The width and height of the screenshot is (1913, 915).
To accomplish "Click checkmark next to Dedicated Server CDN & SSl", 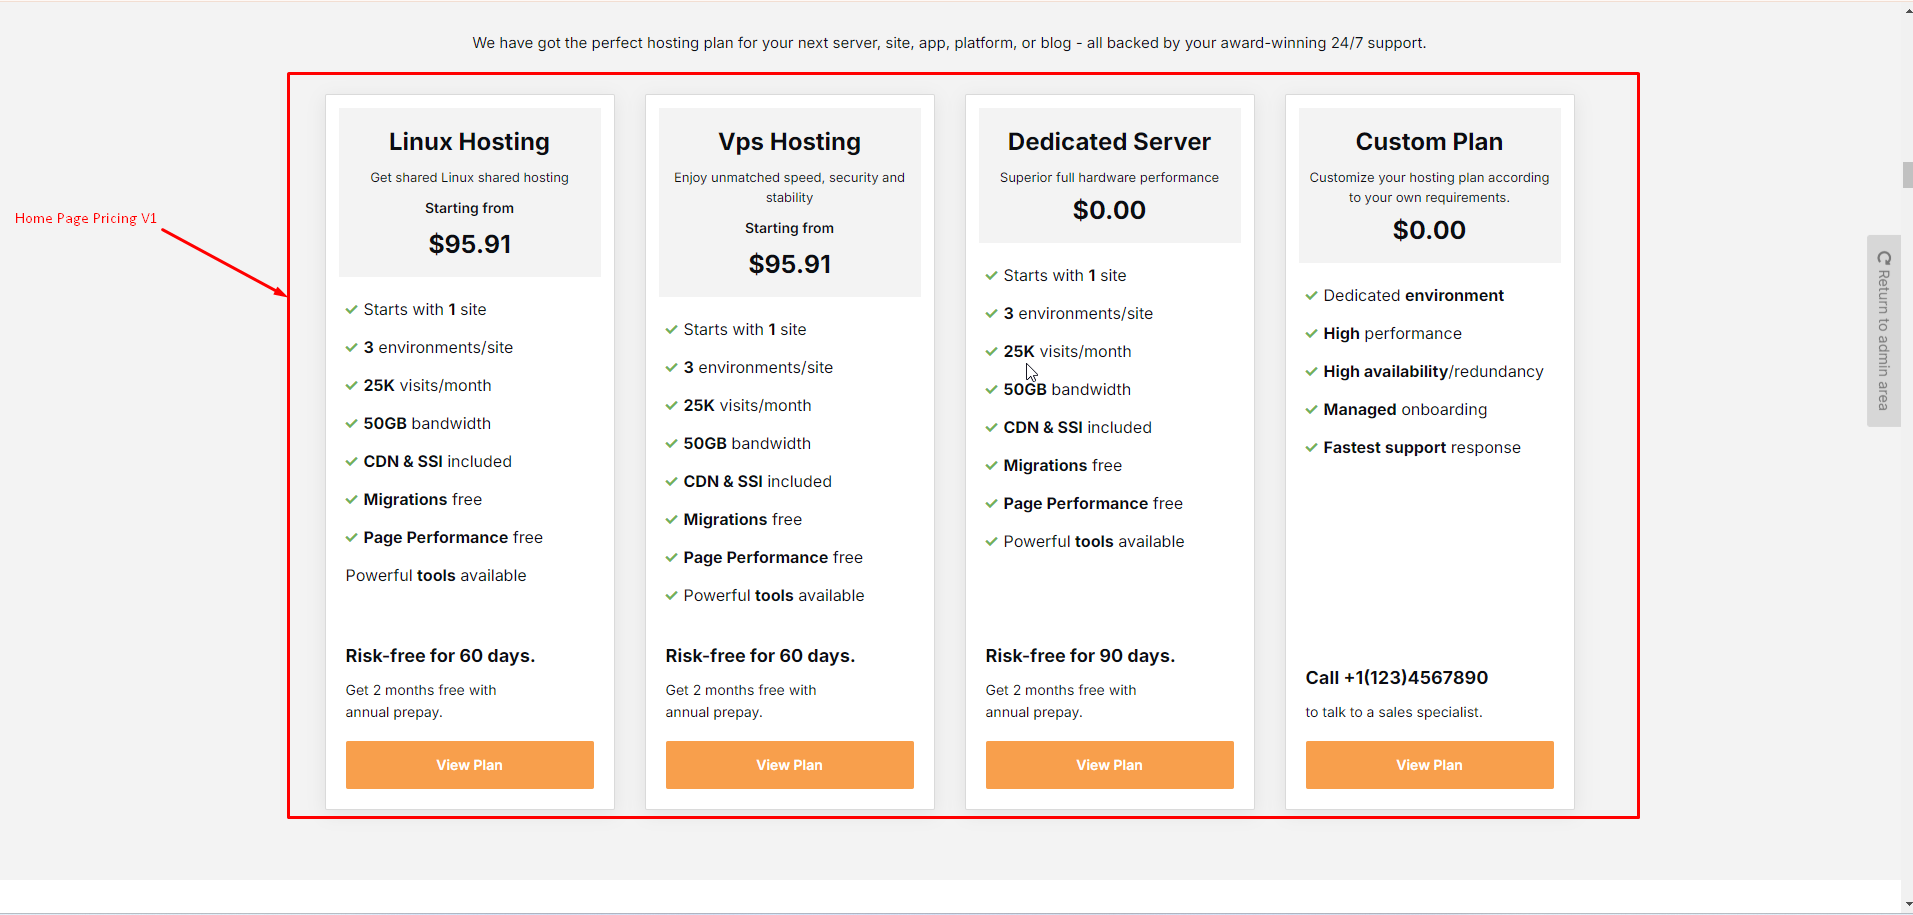I will coord(991,428).
